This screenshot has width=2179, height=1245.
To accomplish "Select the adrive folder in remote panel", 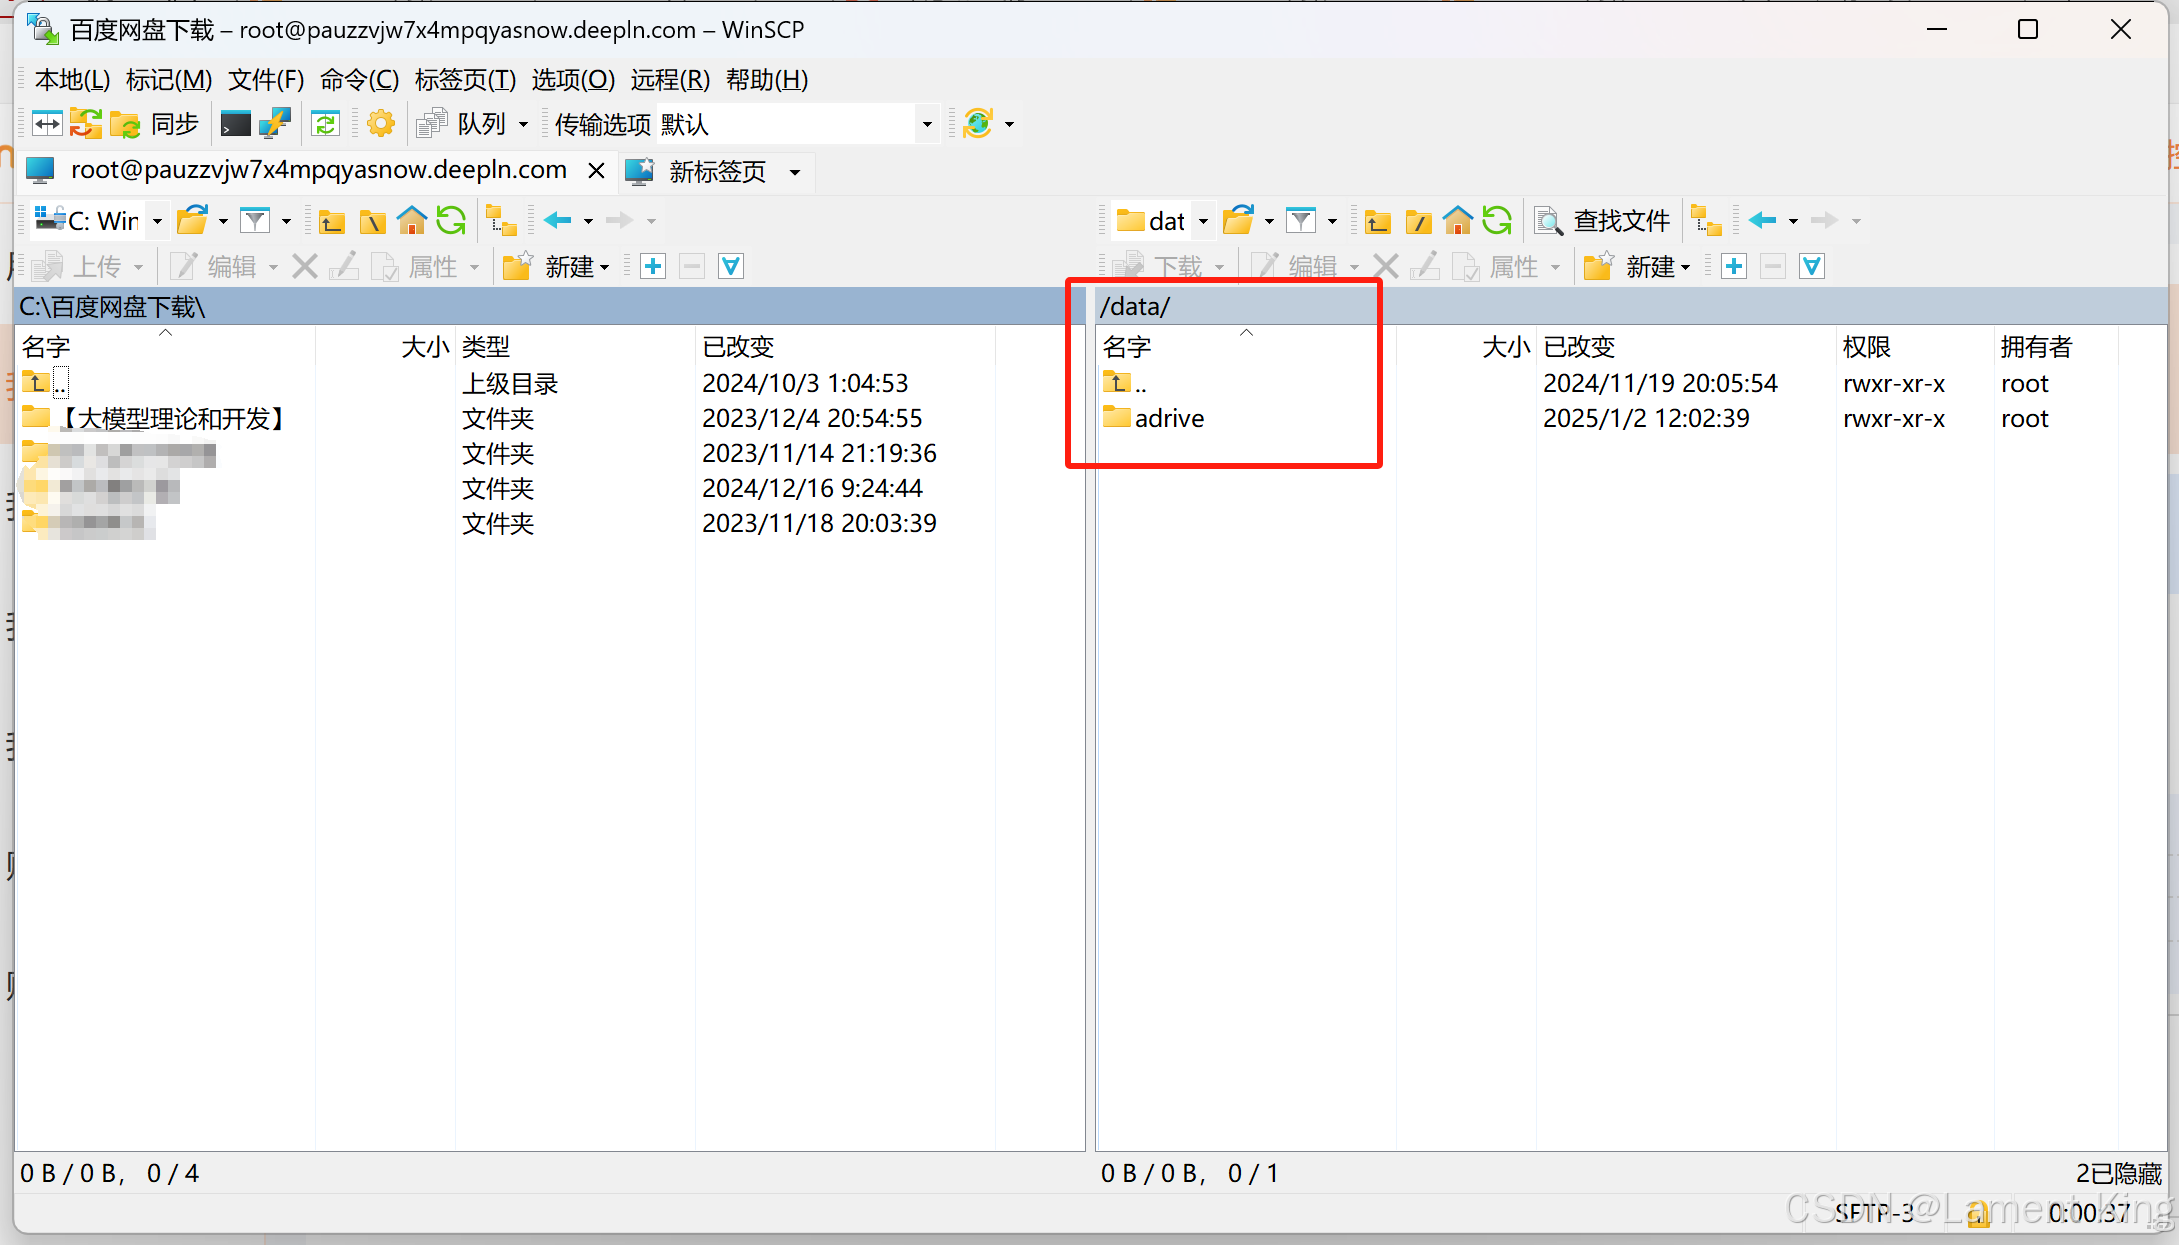I will pos(1168,418).
